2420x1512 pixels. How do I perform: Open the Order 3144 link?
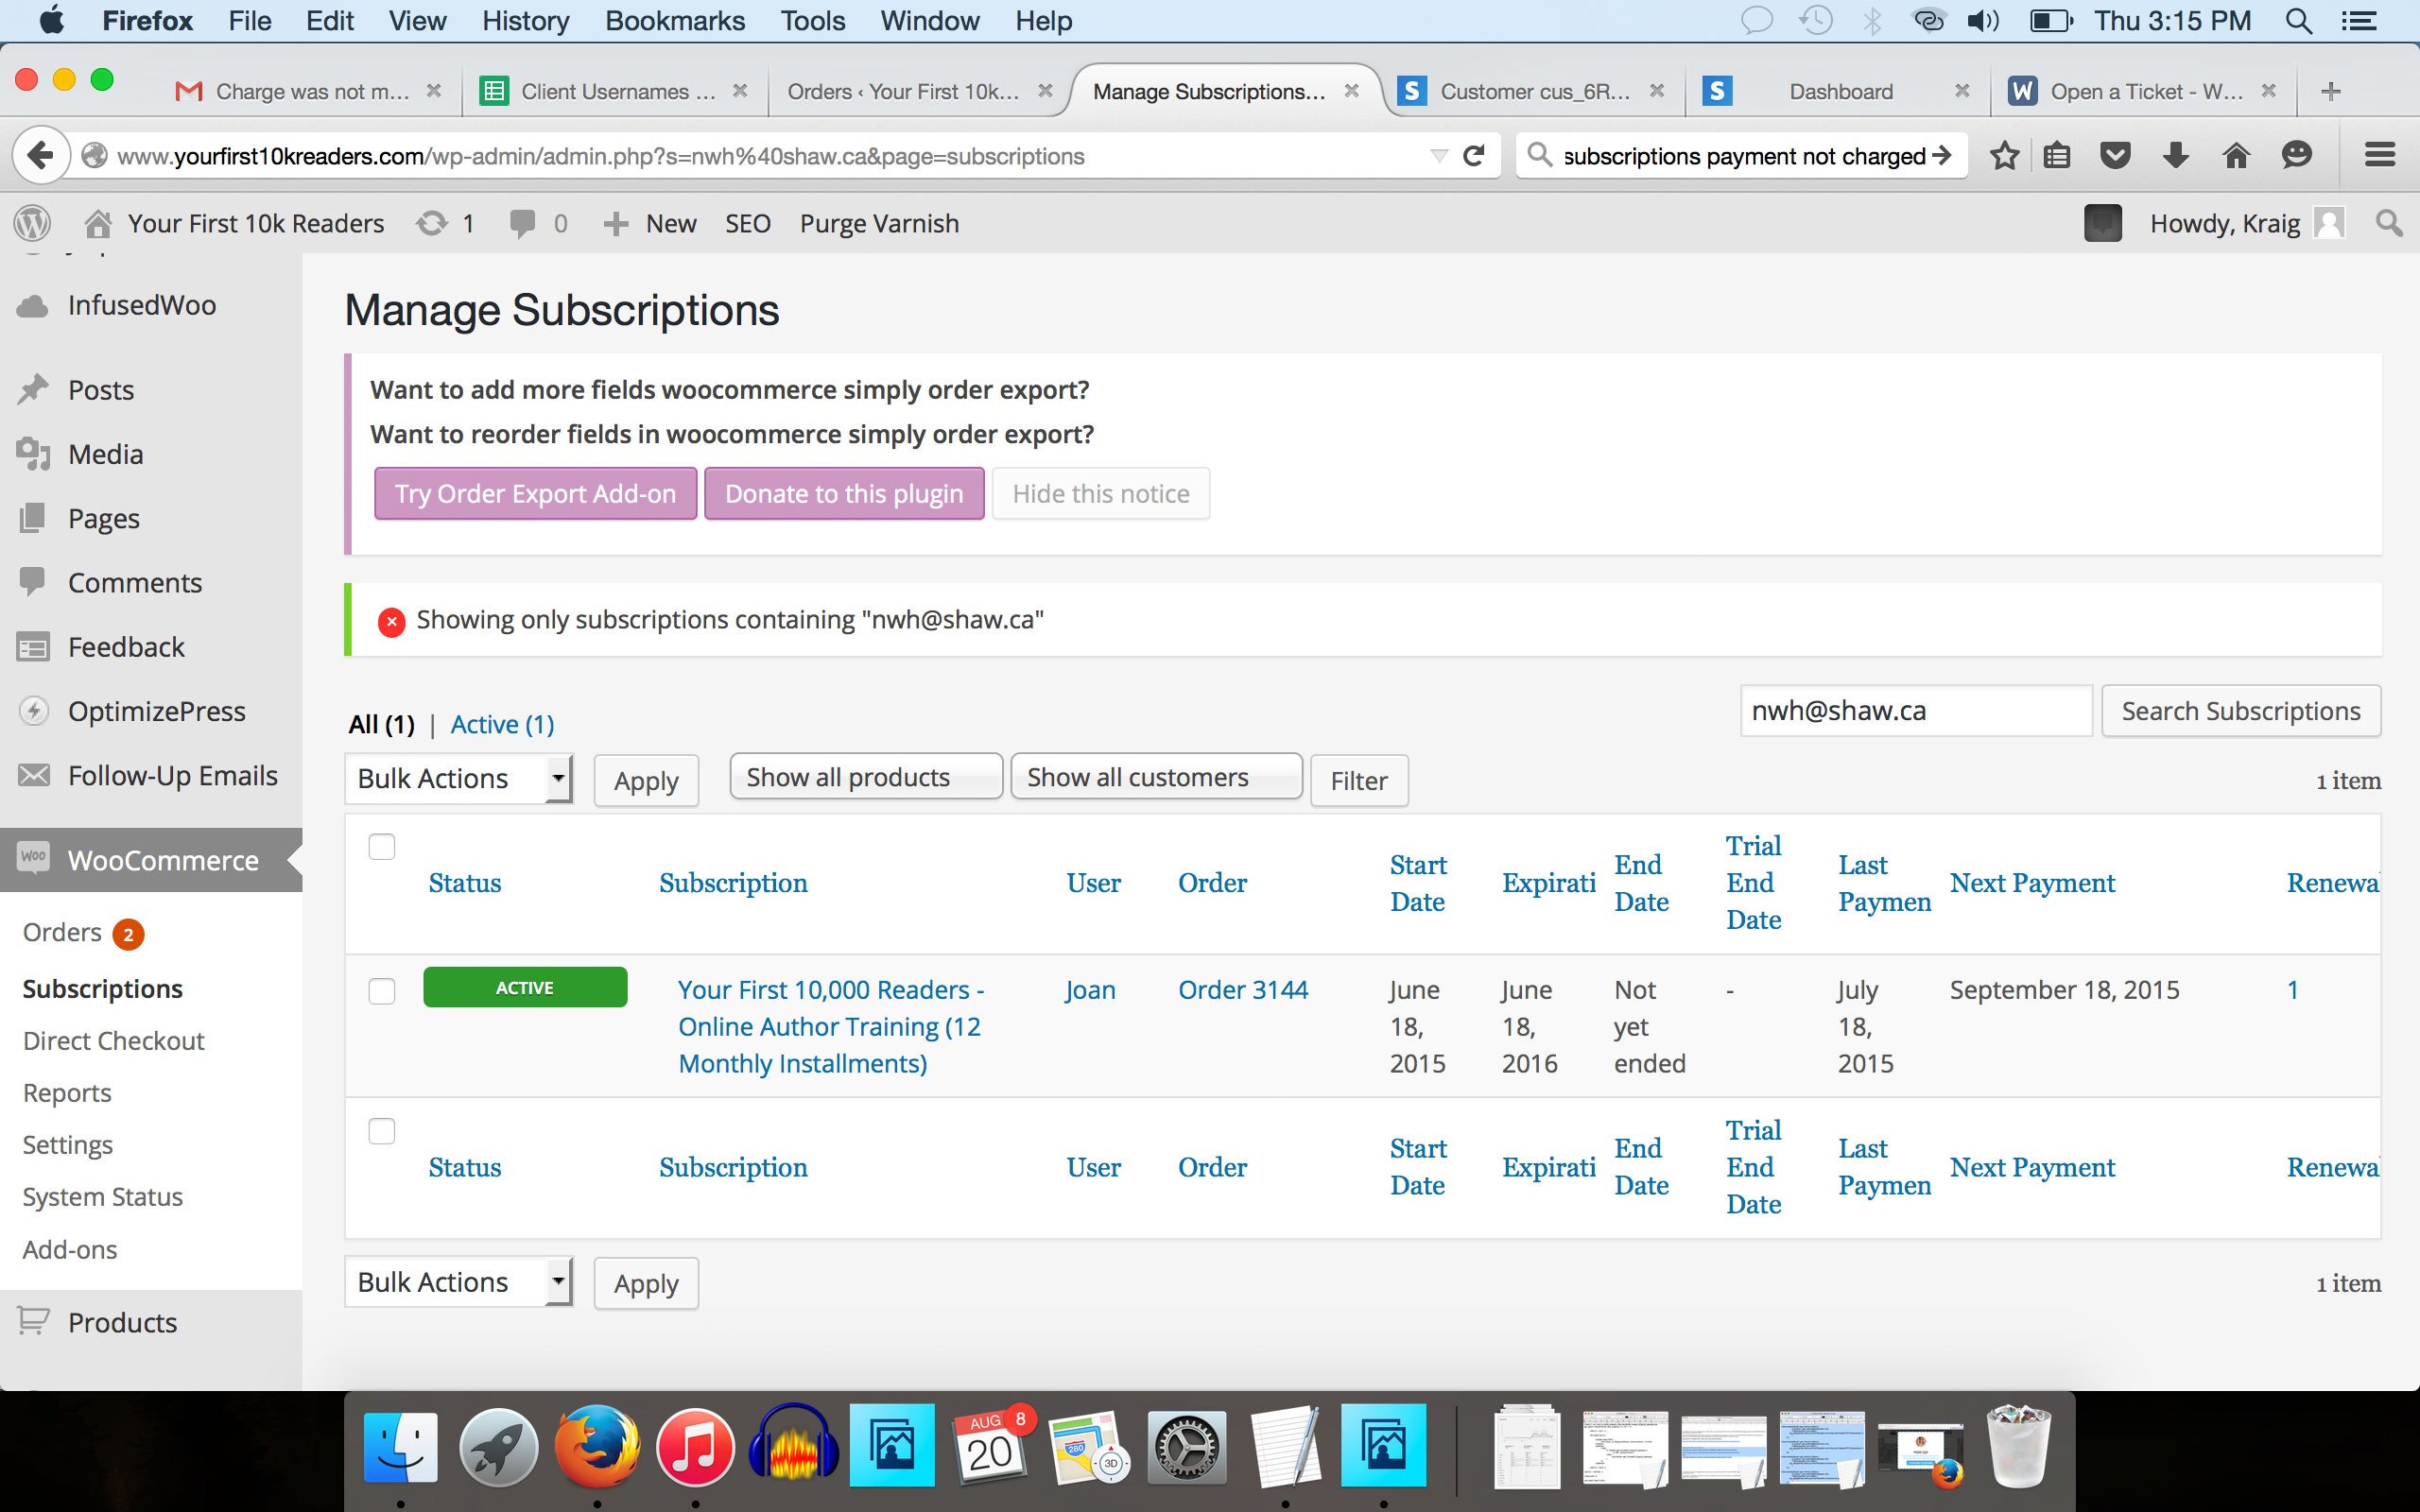coord(1243,990)
